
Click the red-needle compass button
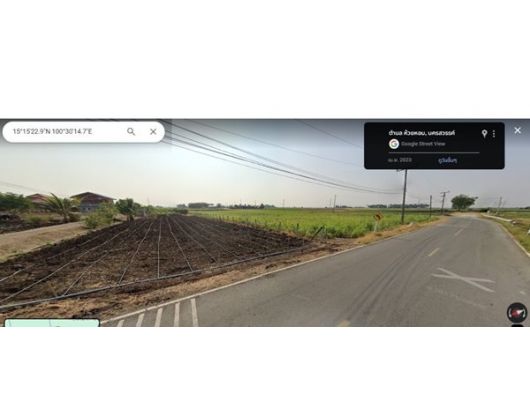pyautogui.click(x=517, y=312)
